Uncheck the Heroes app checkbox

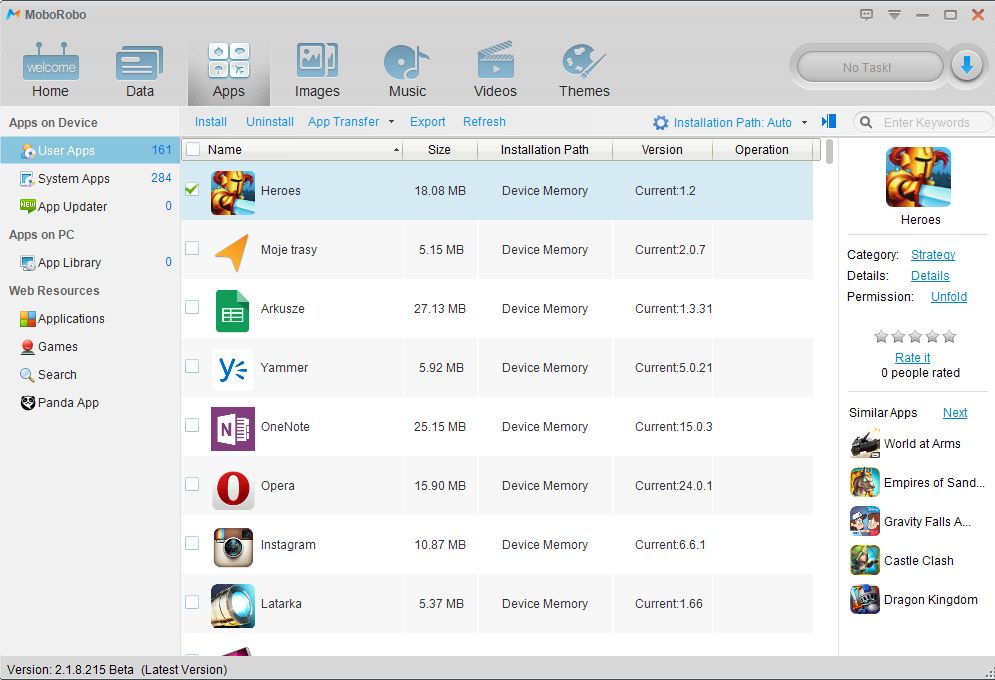192,189
